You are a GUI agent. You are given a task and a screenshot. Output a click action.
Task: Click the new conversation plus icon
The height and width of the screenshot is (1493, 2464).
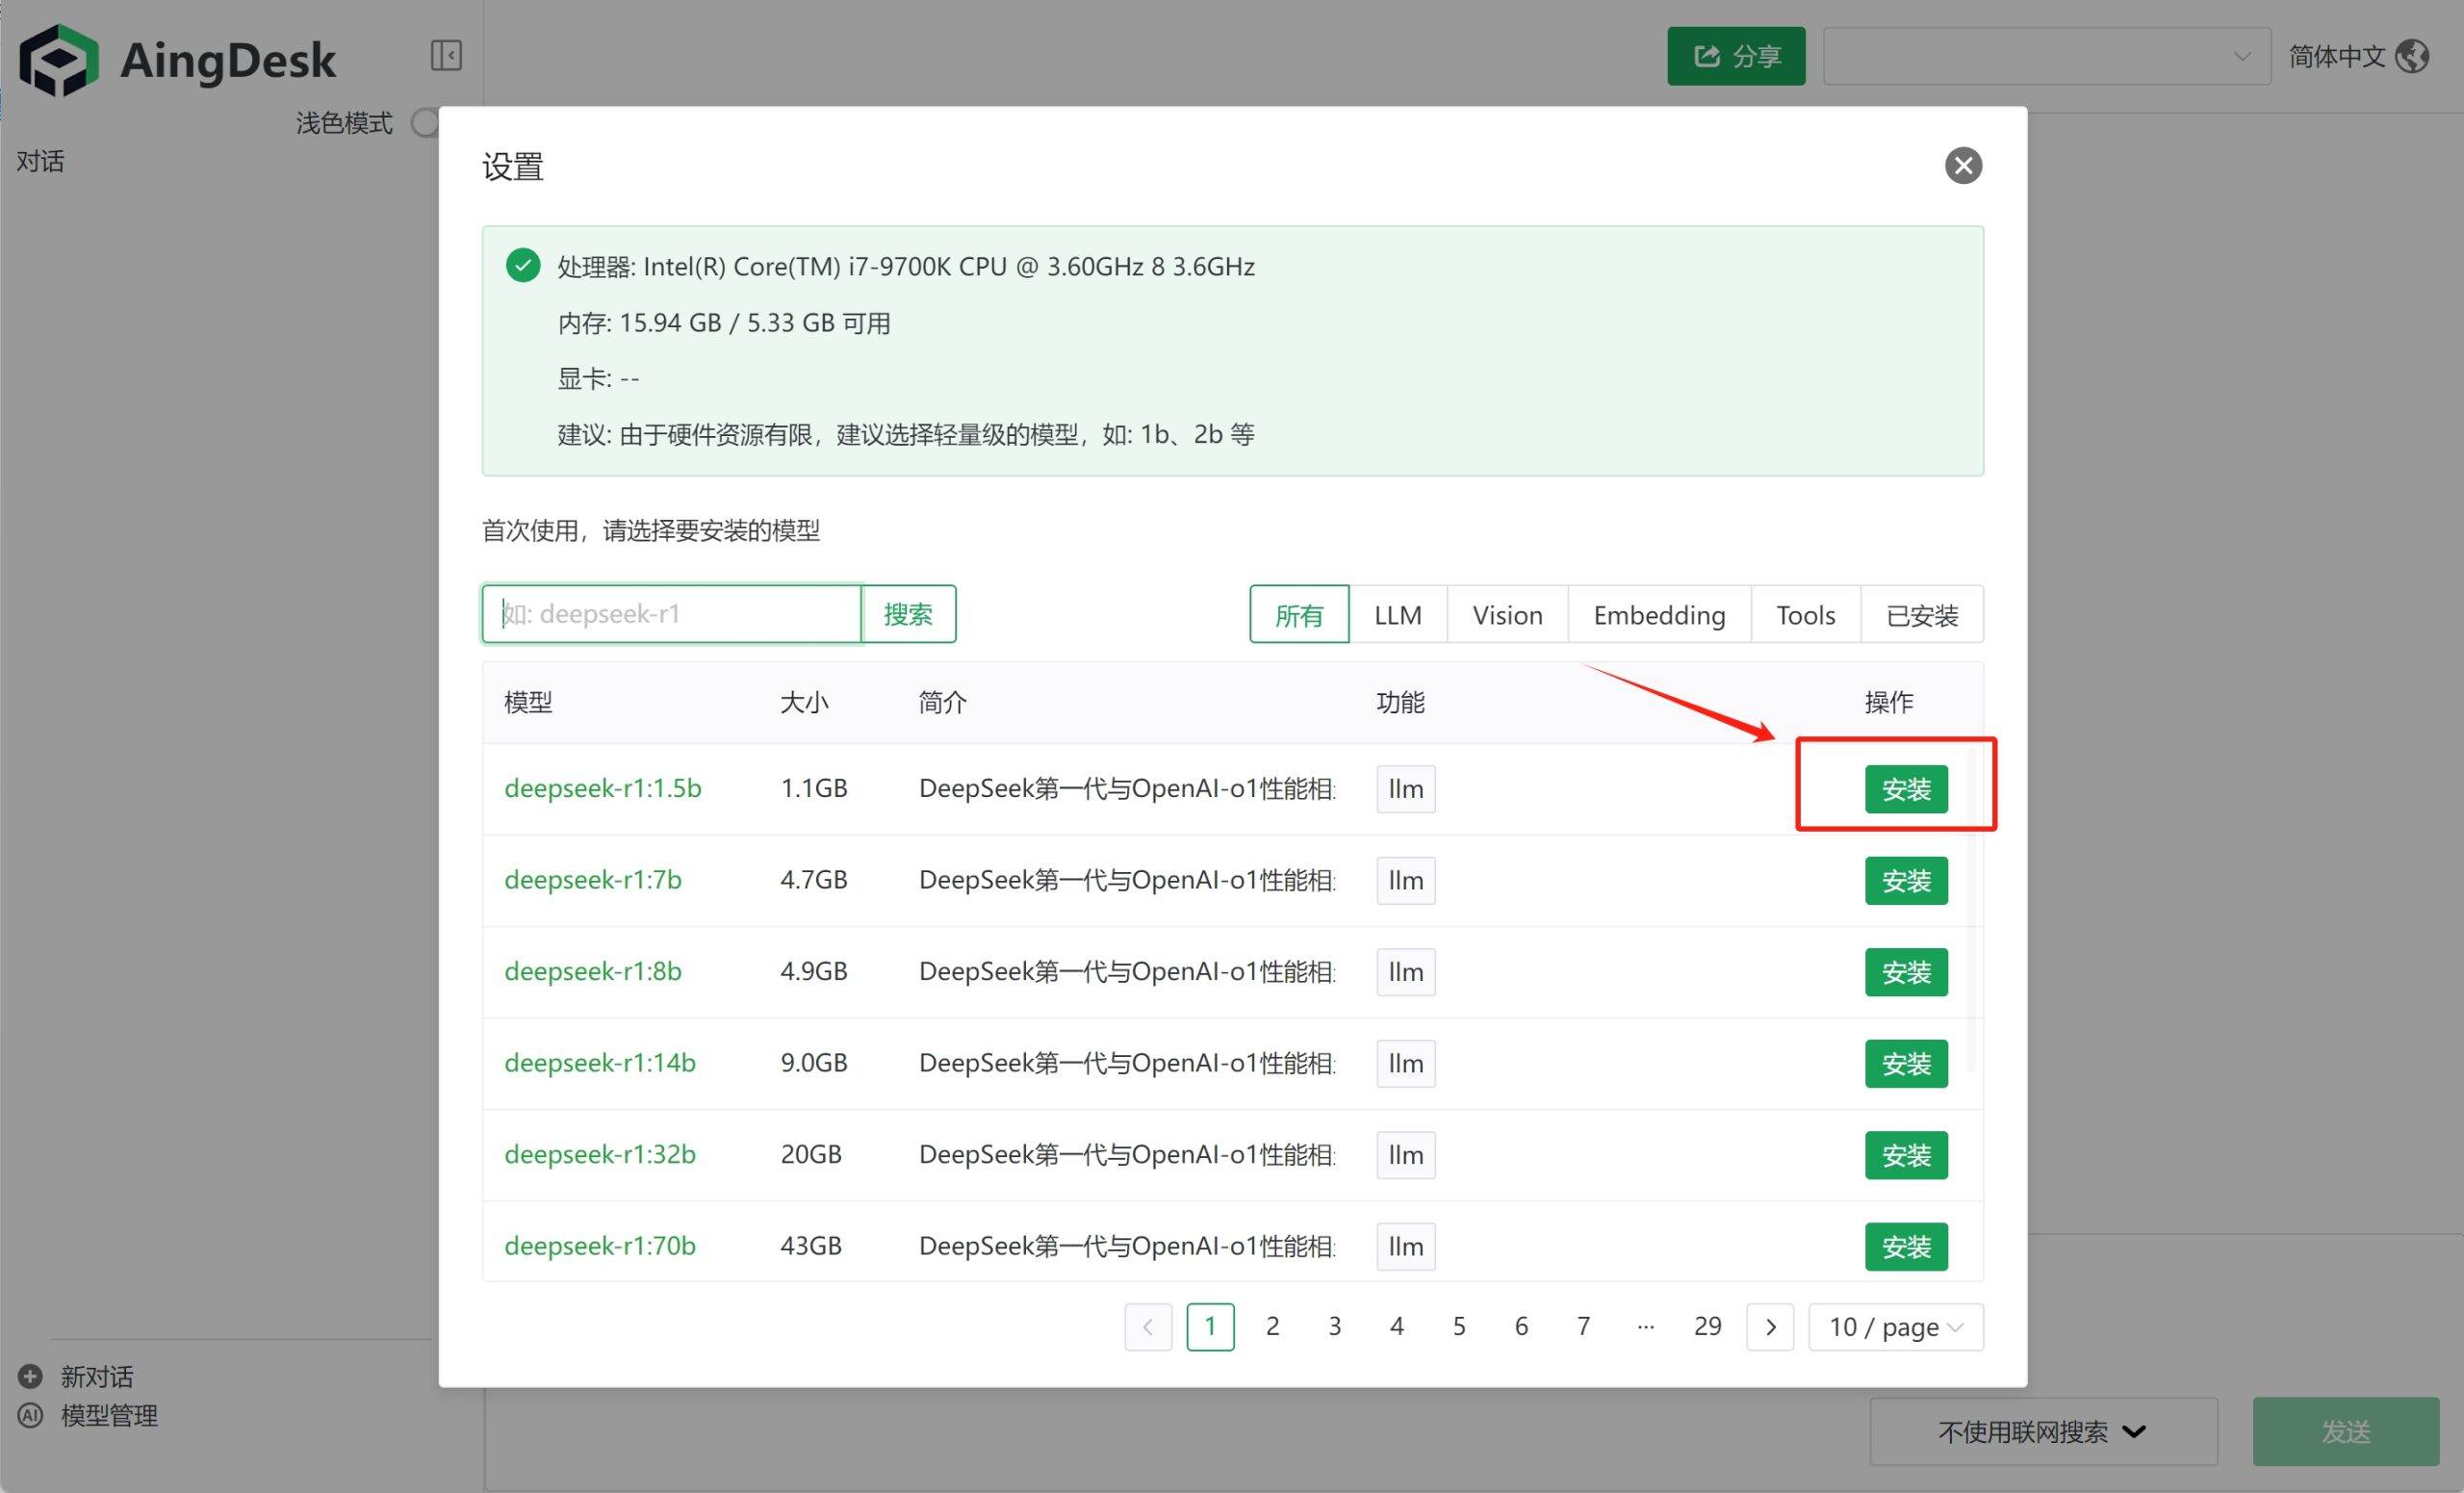tap(31, 1376)
